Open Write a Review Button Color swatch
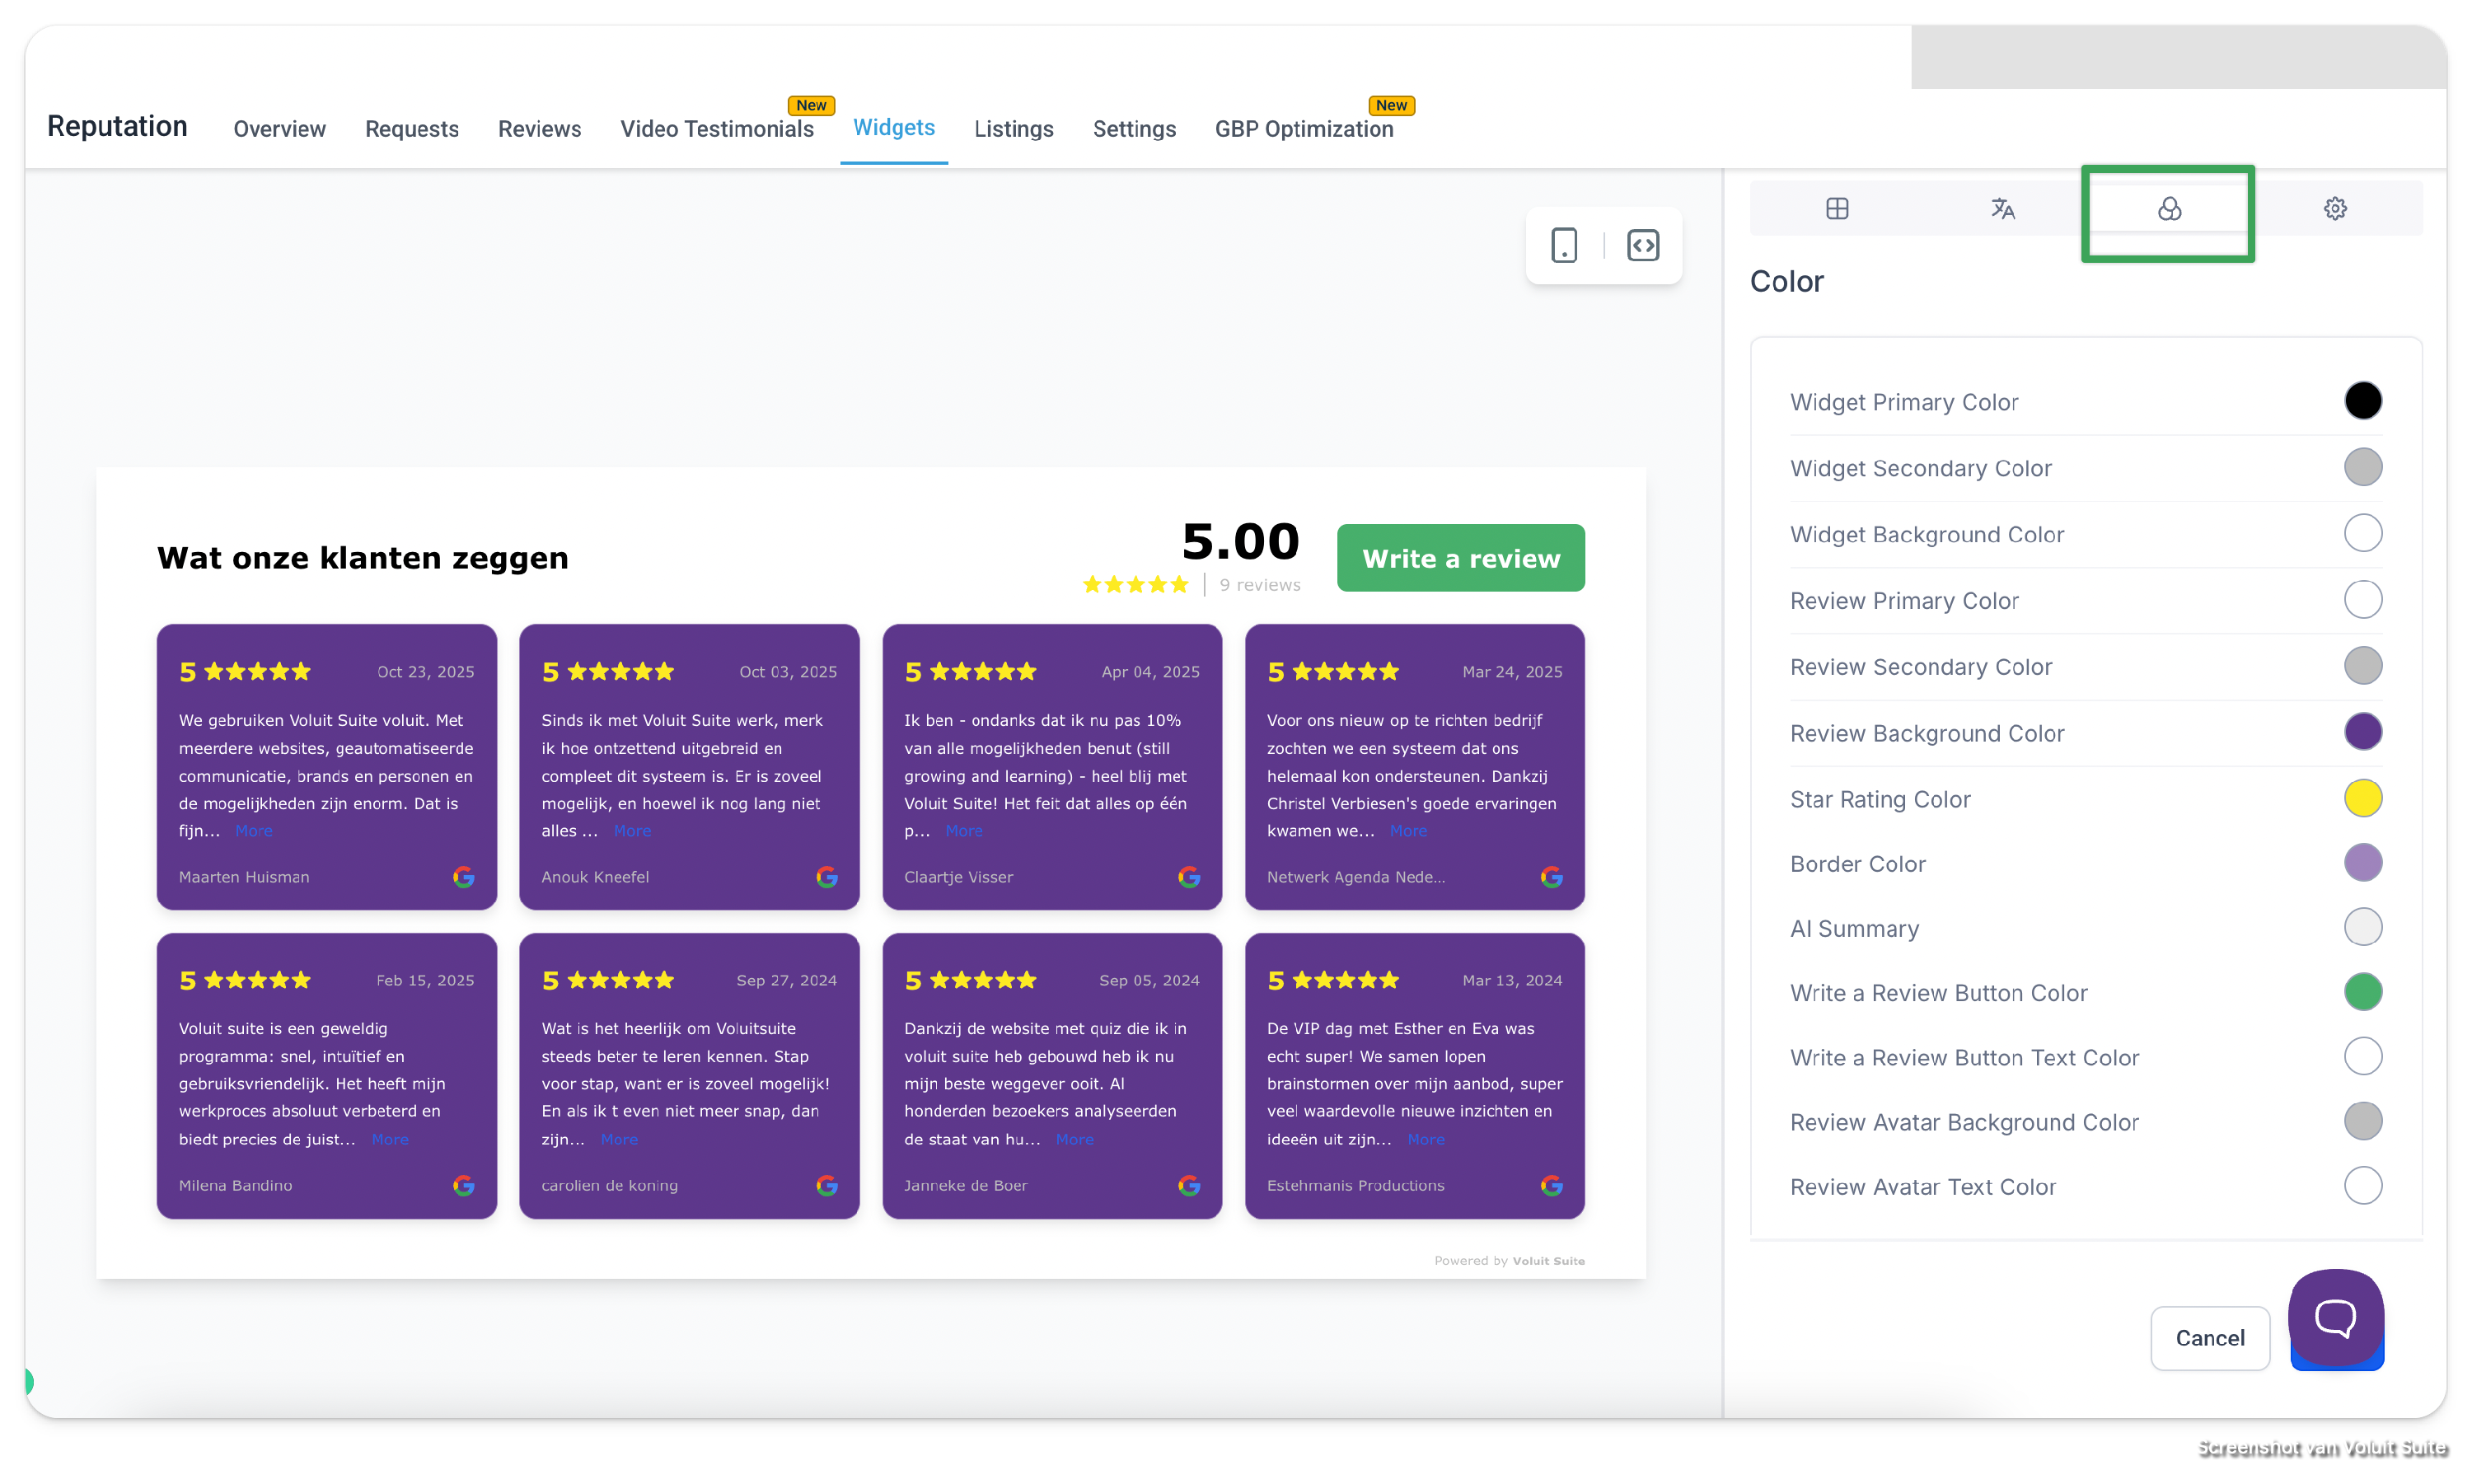The width and height of the screenshot is (2472, 1484). point(2362,992)
